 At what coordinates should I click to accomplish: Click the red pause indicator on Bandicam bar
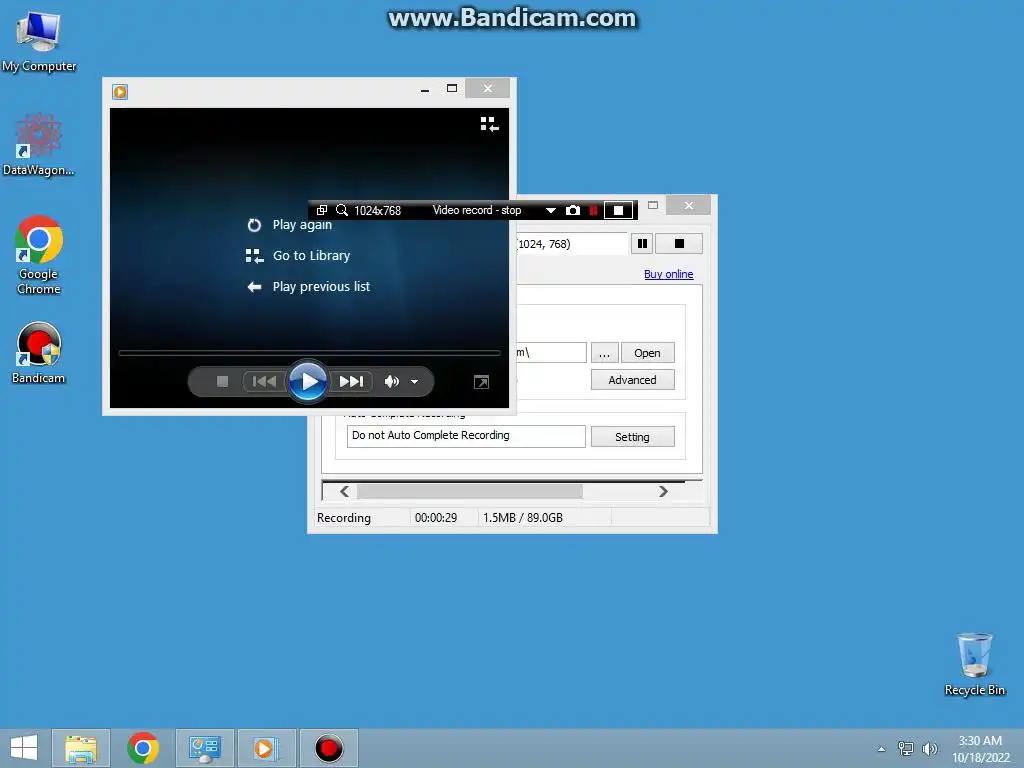point(593,210)
